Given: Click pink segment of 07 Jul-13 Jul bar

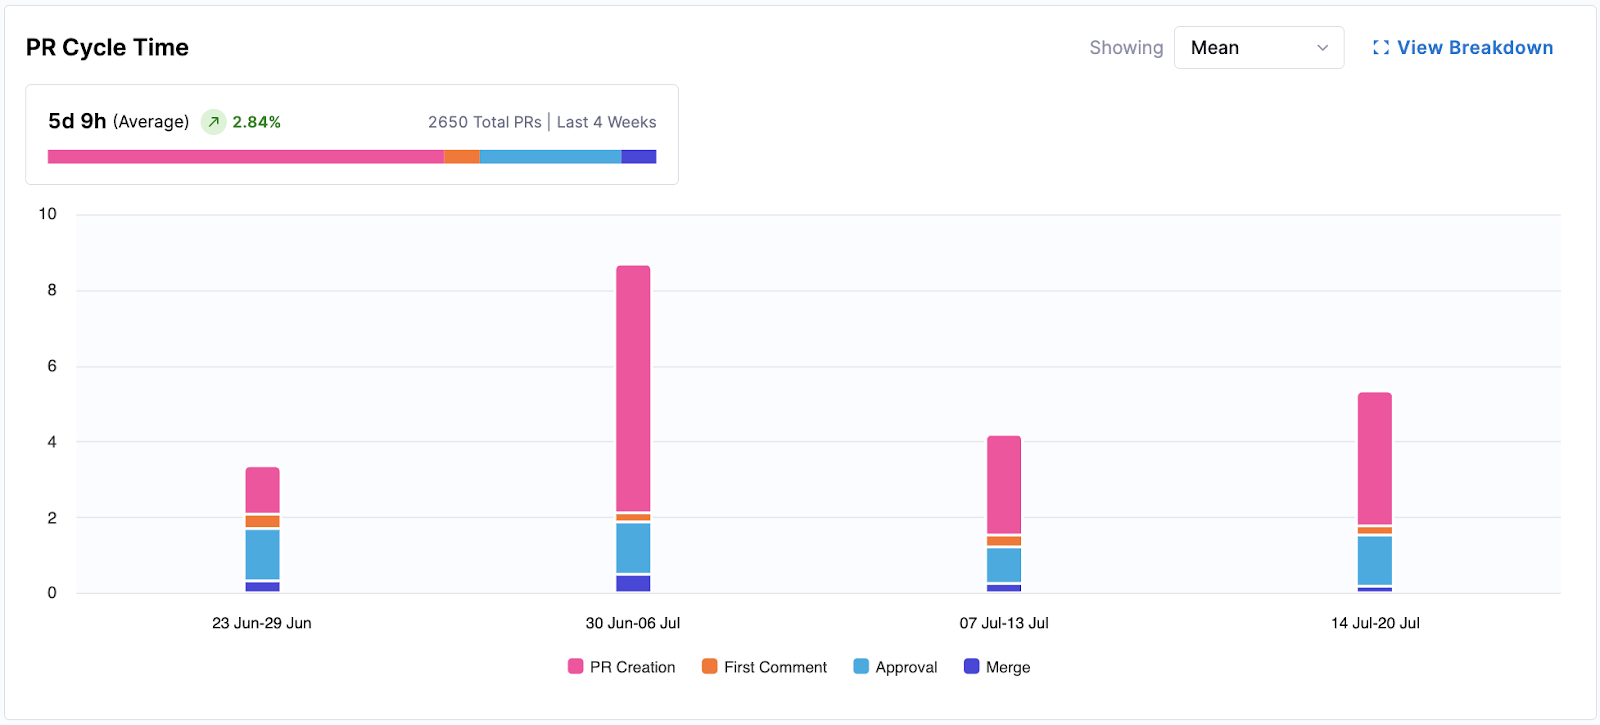Looking at the screenshot, I should pyautogui.click(x=1004, y=485).
